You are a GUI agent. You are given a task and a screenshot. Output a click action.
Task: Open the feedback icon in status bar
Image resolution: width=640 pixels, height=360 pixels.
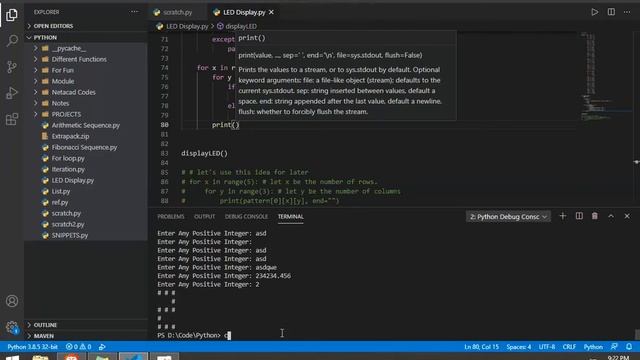[x=614, y=347]
